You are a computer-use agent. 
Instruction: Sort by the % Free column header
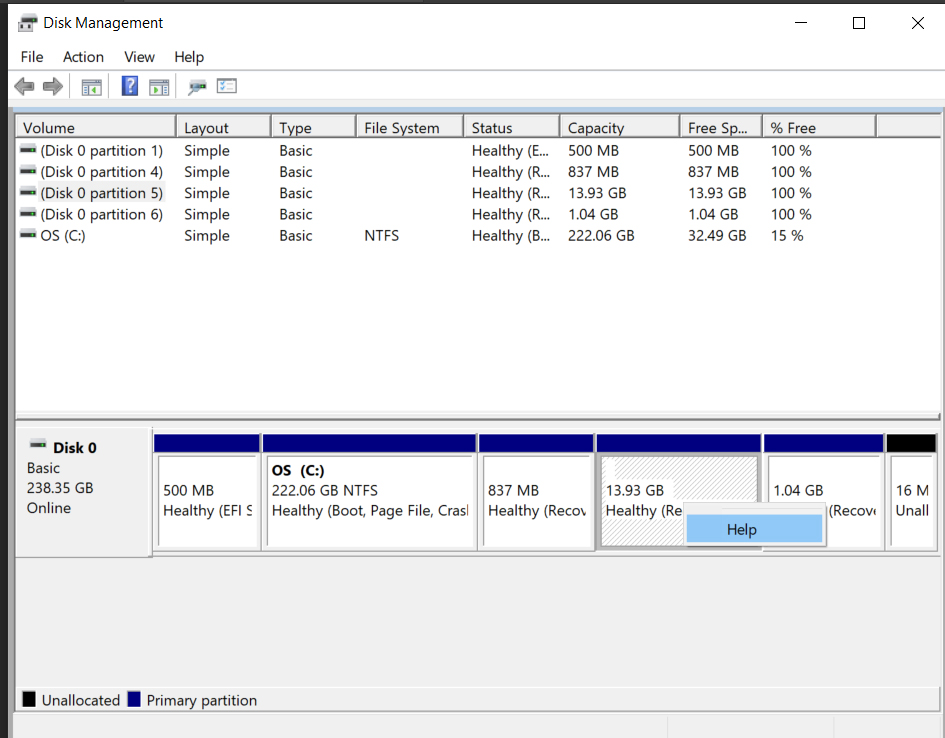pyautogui.click(x=820, y=128)
